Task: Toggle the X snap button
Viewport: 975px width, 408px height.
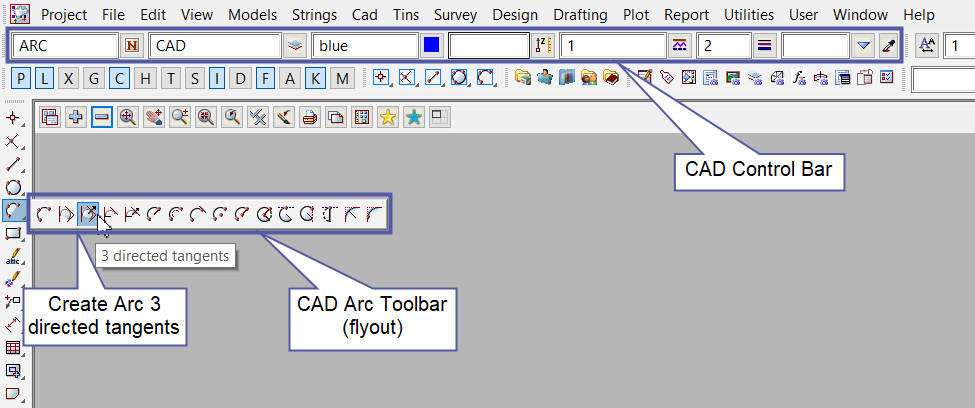Action: (69, 78)
